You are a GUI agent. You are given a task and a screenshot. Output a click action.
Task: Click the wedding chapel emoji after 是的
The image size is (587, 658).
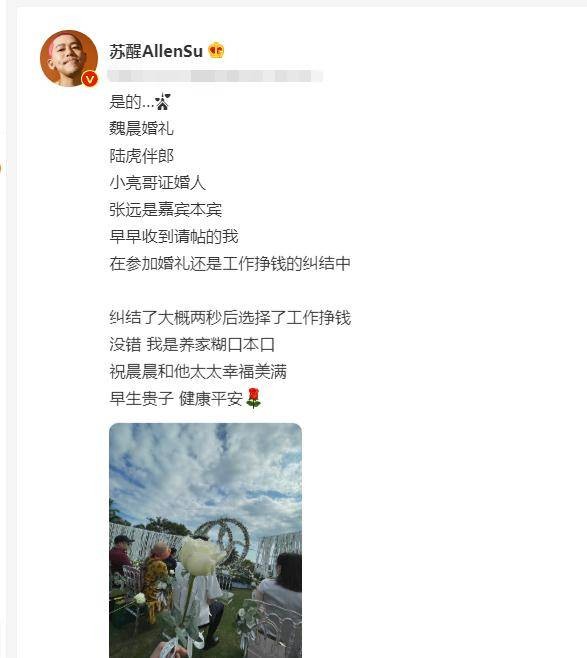point(162,102)
